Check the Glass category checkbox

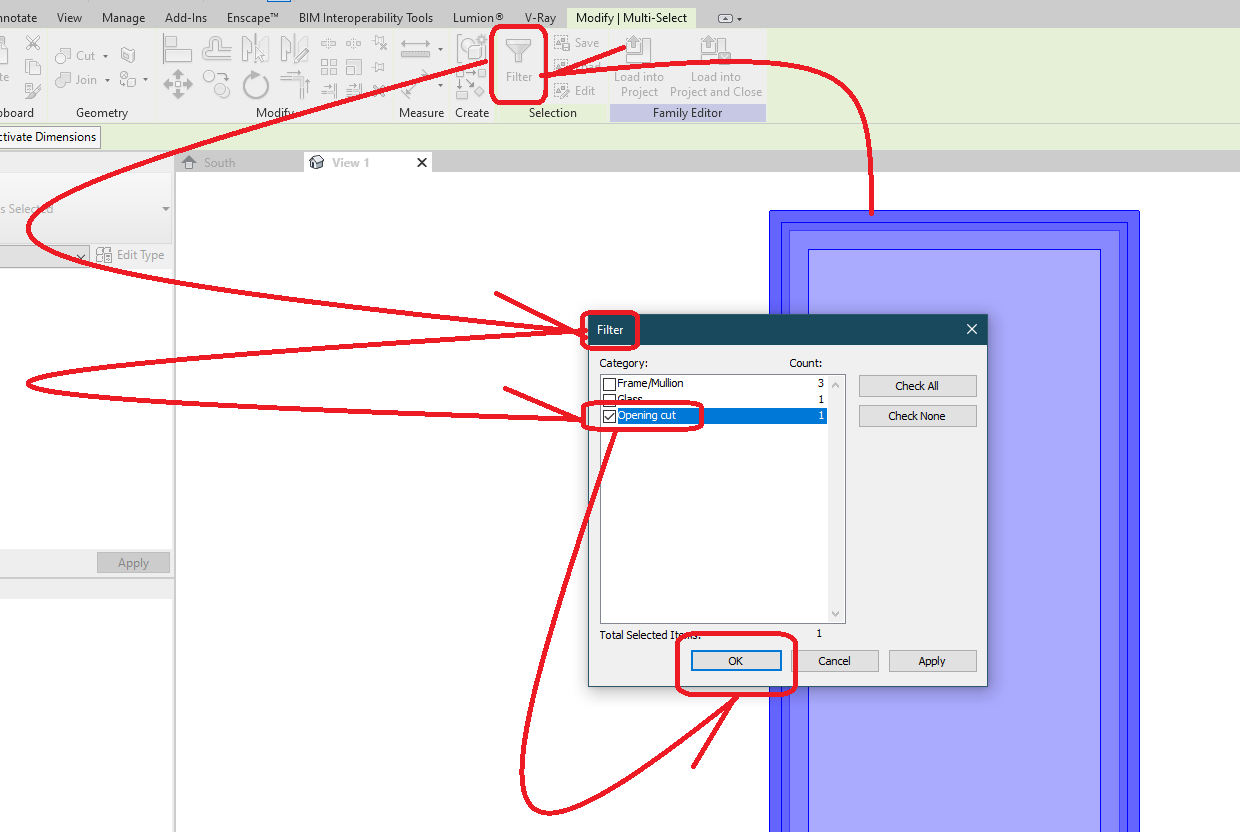[x=609, y=399]
